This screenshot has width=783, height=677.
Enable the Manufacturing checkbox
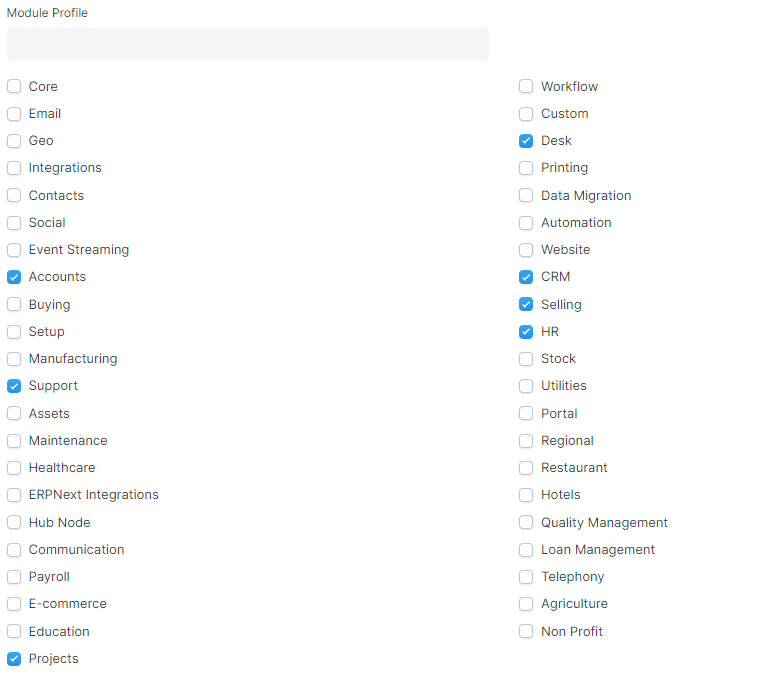14,359
